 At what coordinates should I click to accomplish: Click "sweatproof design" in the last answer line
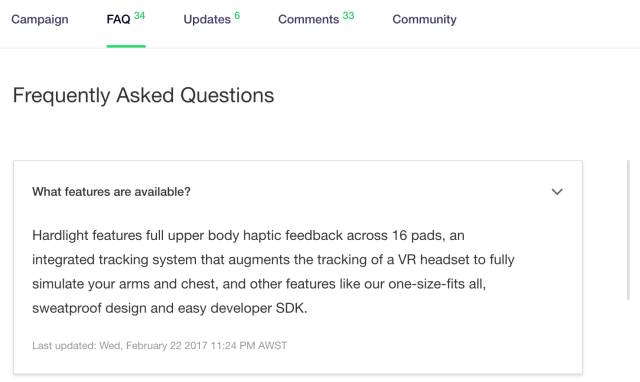coord(89,308)
